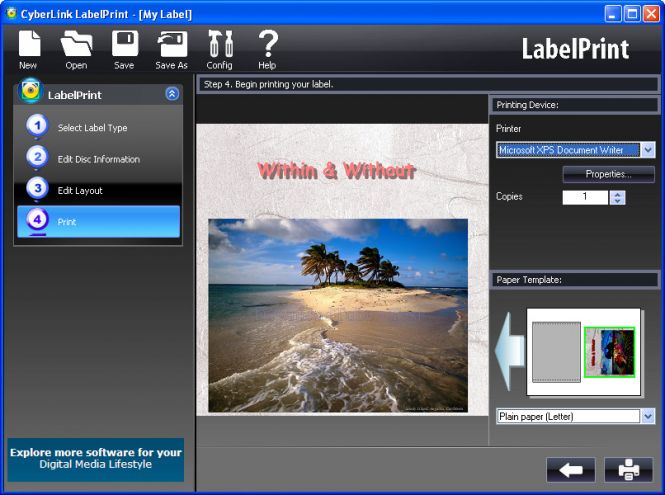The width and height of the screenshot is (665, 495).
Task: Click the blue arrow beside paper template
Action: click(x=510, y=352)
